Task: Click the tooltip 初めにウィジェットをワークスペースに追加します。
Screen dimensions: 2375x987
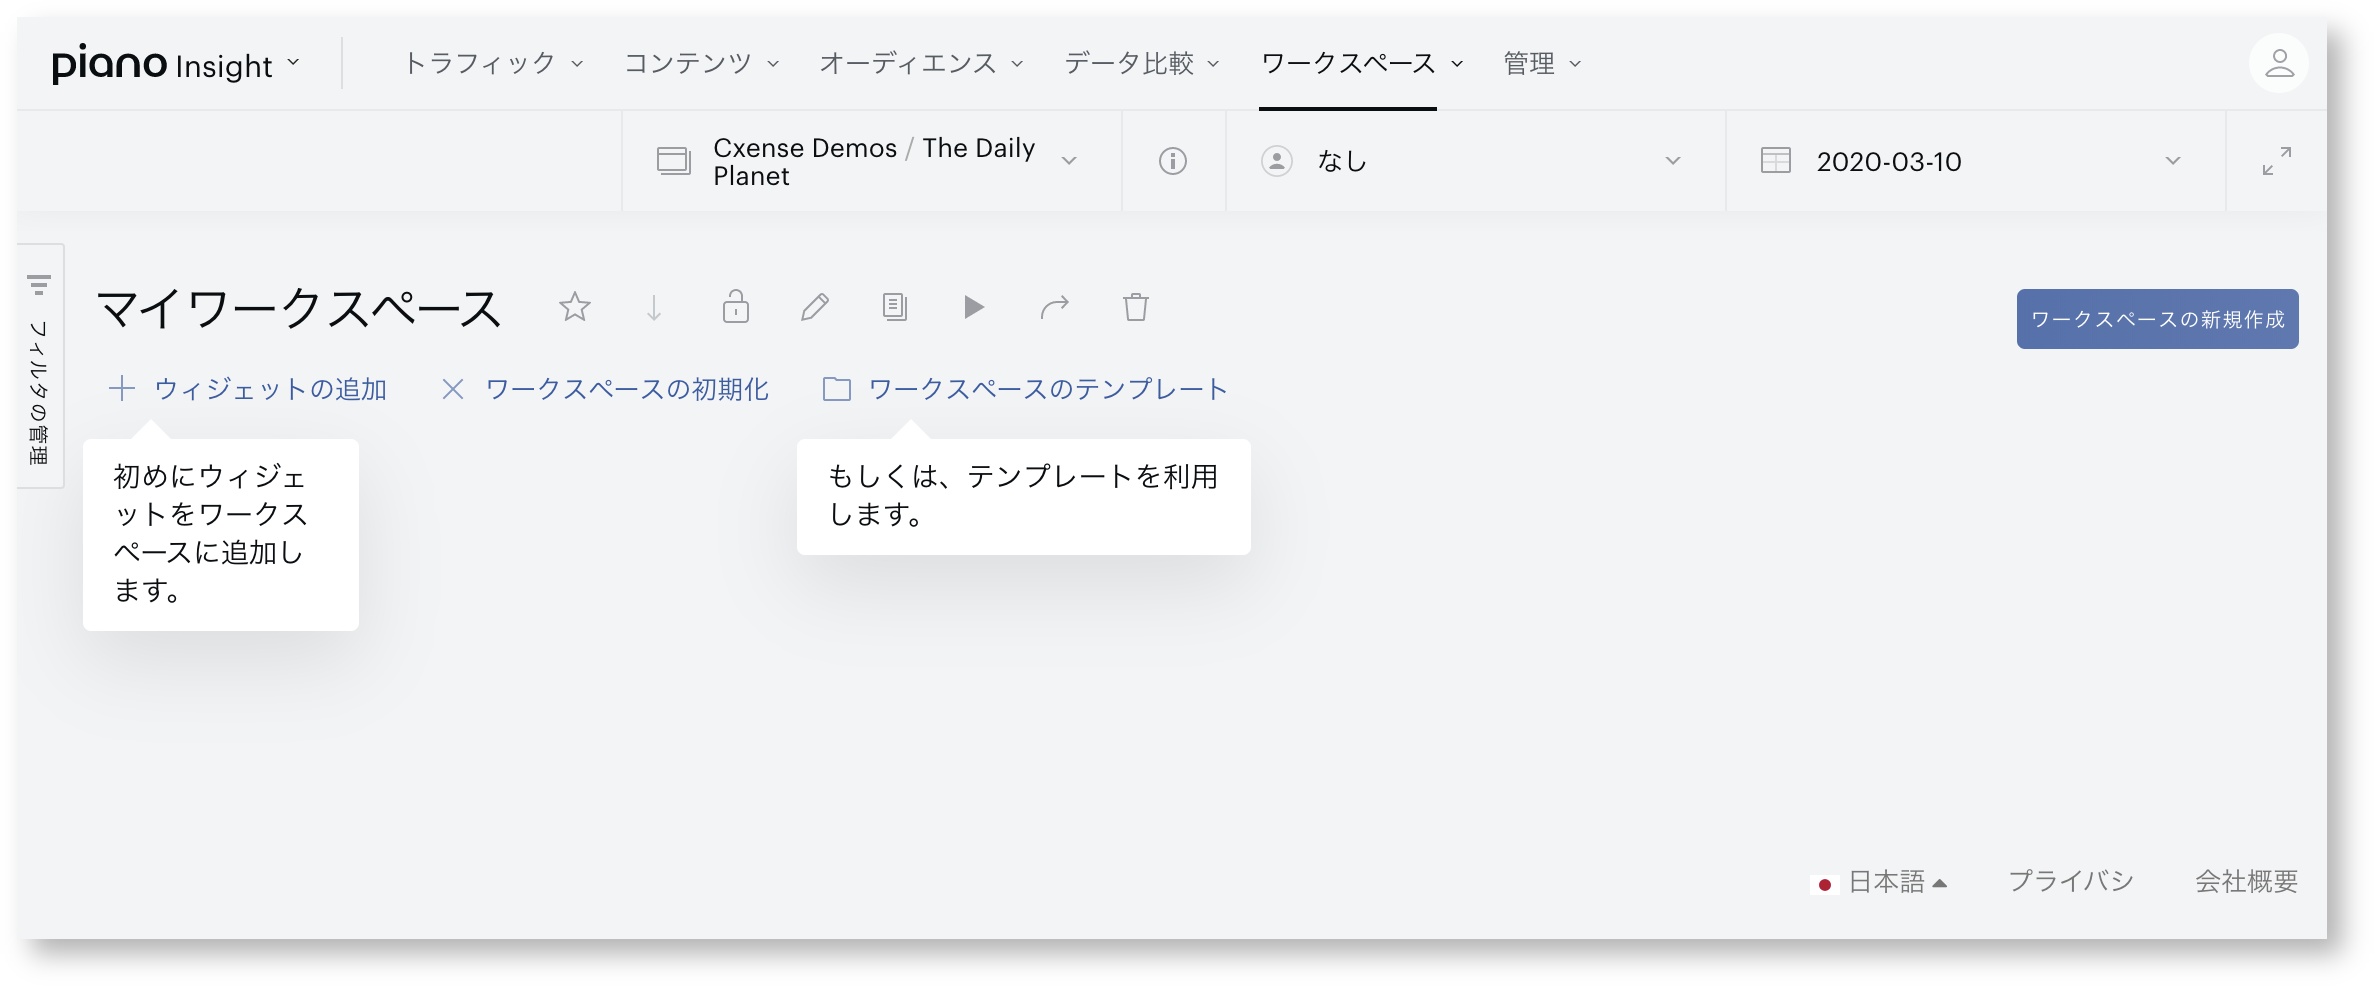Action: tap(221, 534)
